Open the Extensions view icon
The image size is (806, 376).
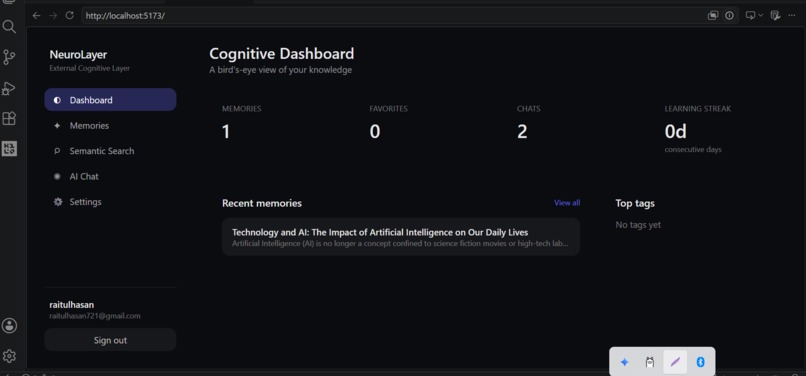[9, 119]
